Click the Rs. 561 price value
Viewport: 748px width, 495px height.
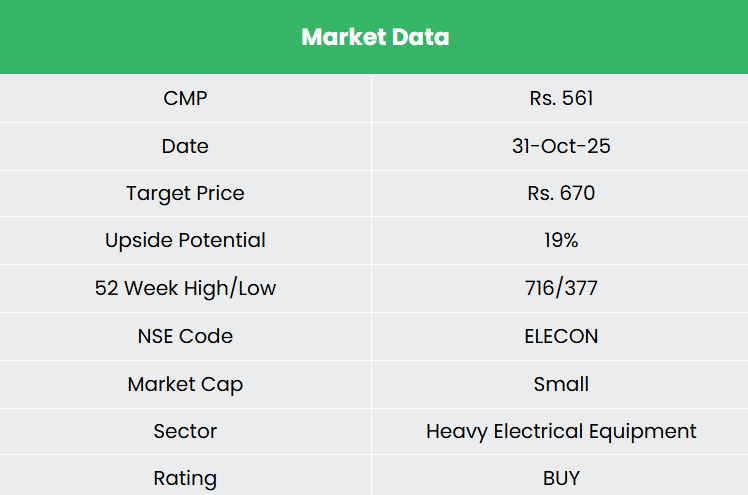tap(561, 98)
